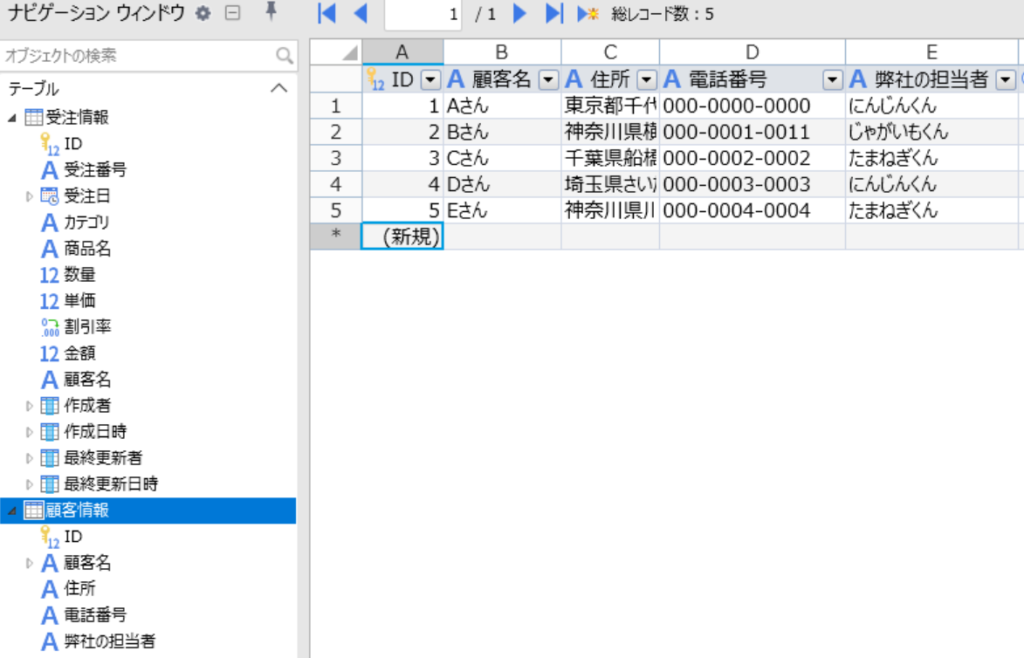Go to the previous record
Viewport: 1024px width, 658px height.
[361, 13]
